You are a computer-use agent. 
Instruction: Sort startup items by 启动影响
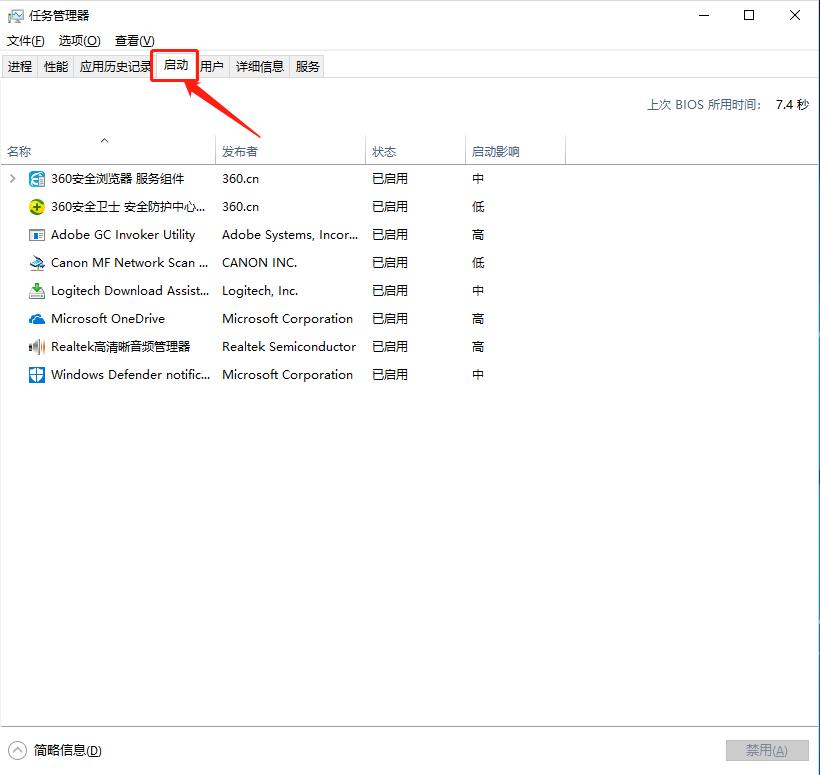pos(494,150)
